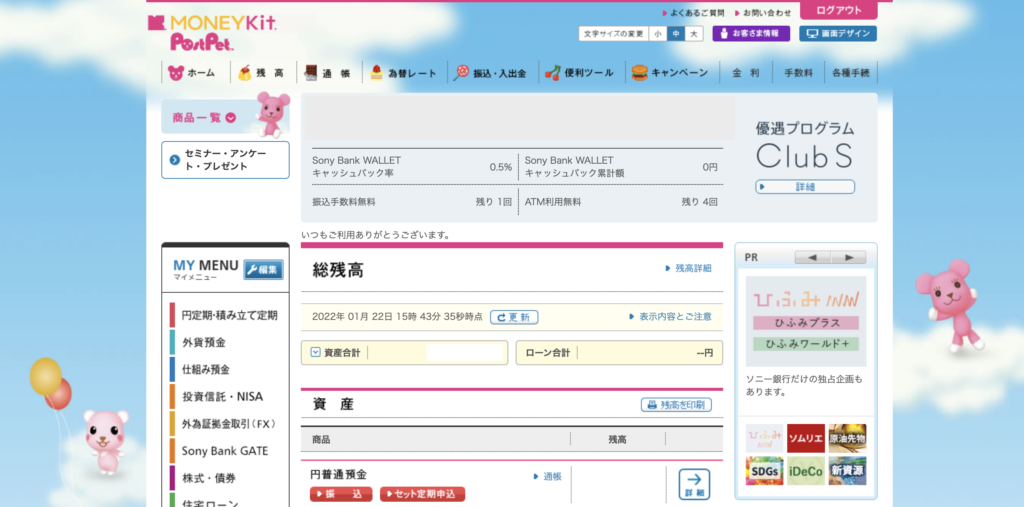1024x507 pixels.
Task: Click the 画面デザイン button
Action: coord(838,33)
